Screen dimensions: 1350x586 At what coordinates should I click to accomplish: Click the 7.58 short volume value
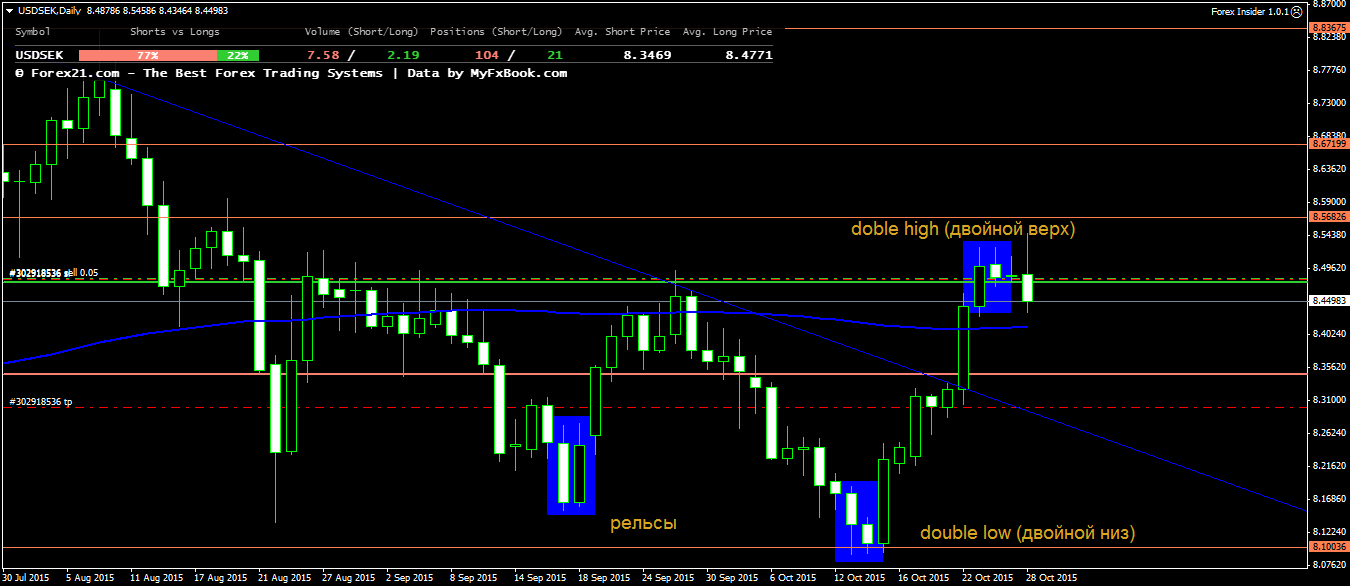click(322, 56)
